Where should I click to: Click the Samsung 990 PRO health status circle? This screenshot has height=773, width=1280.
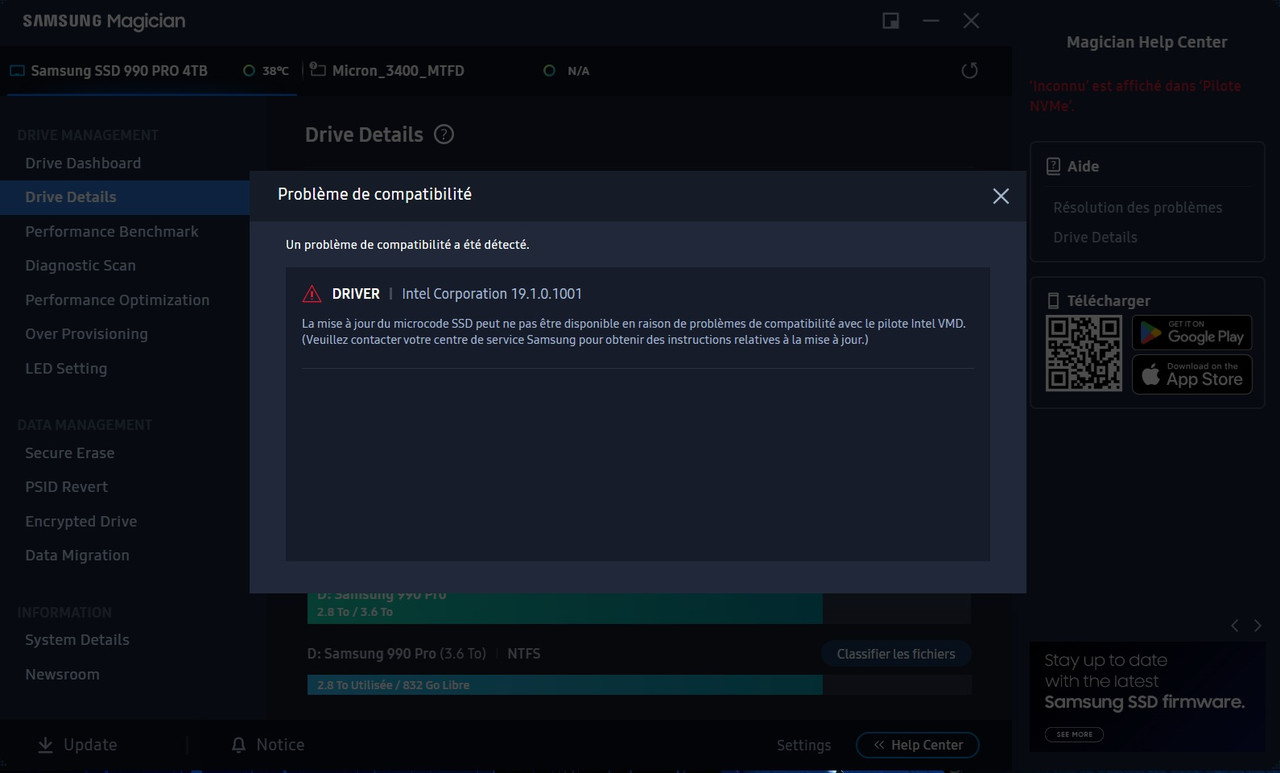pos(249,71)
